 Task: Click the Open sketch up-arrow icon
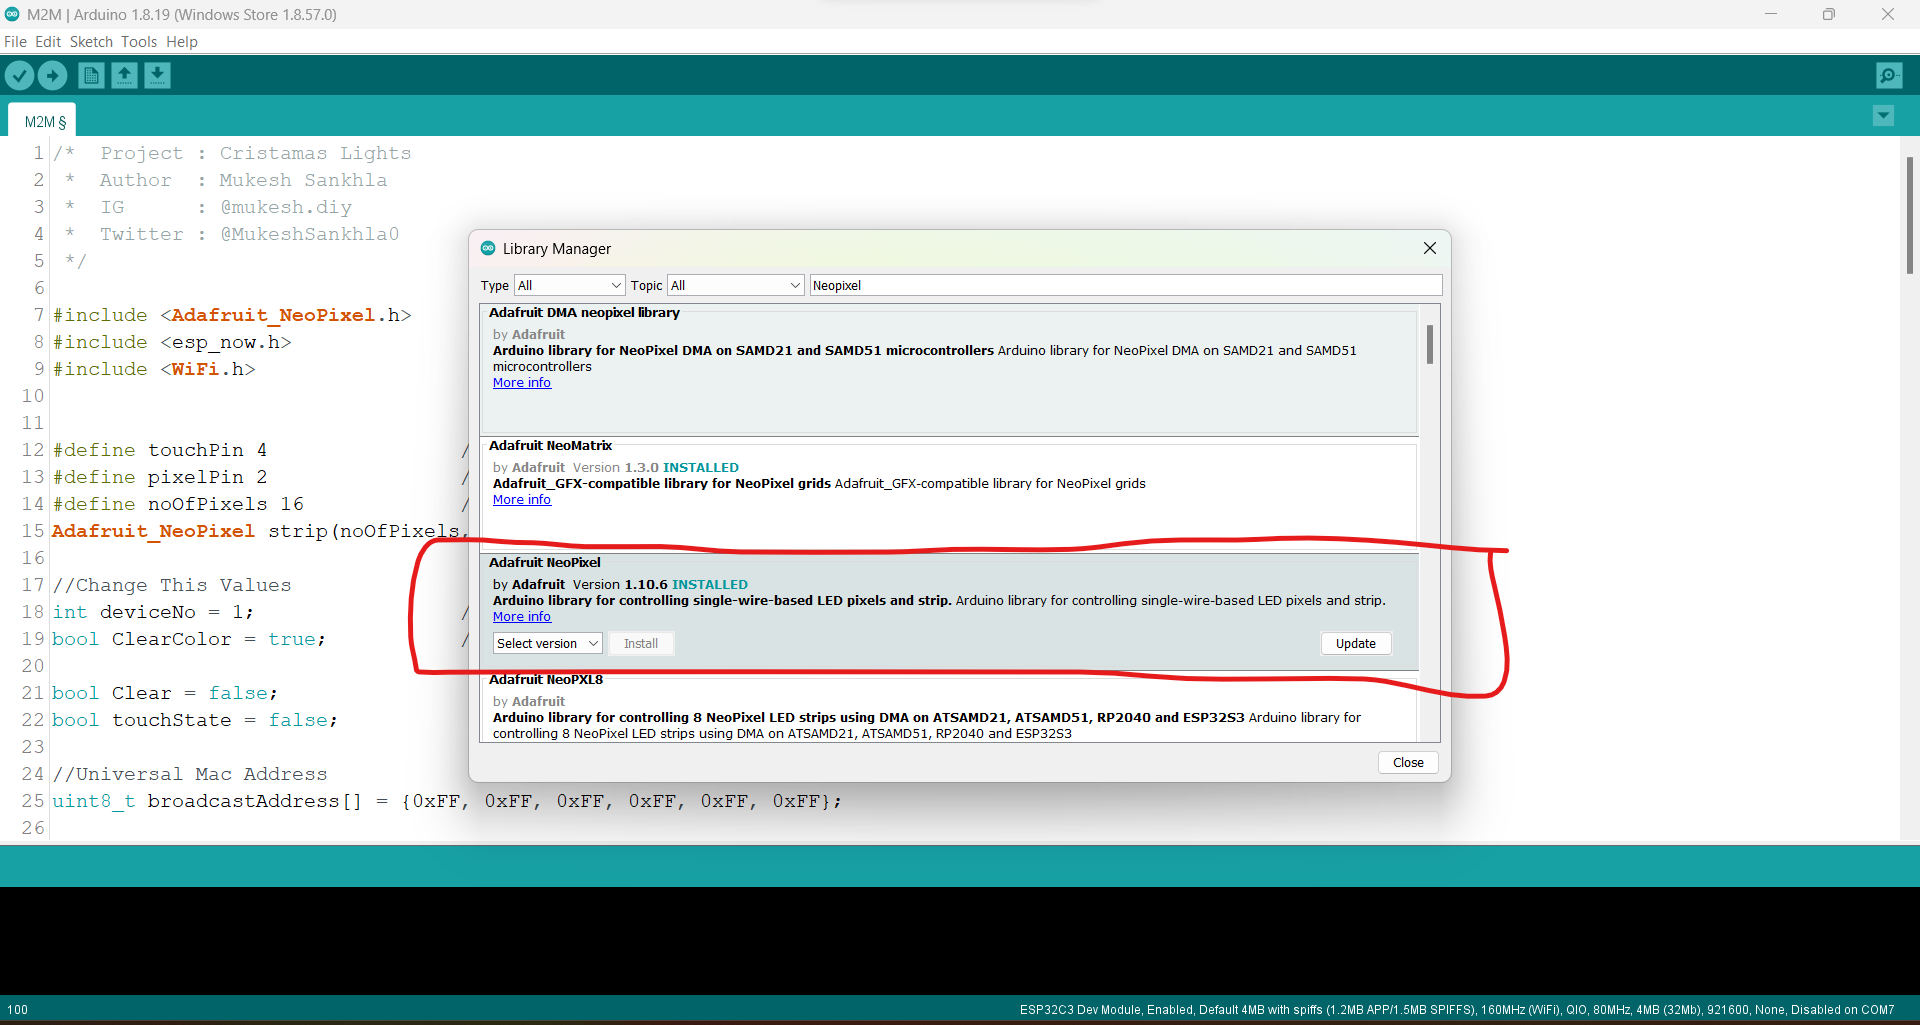[124, 75]
